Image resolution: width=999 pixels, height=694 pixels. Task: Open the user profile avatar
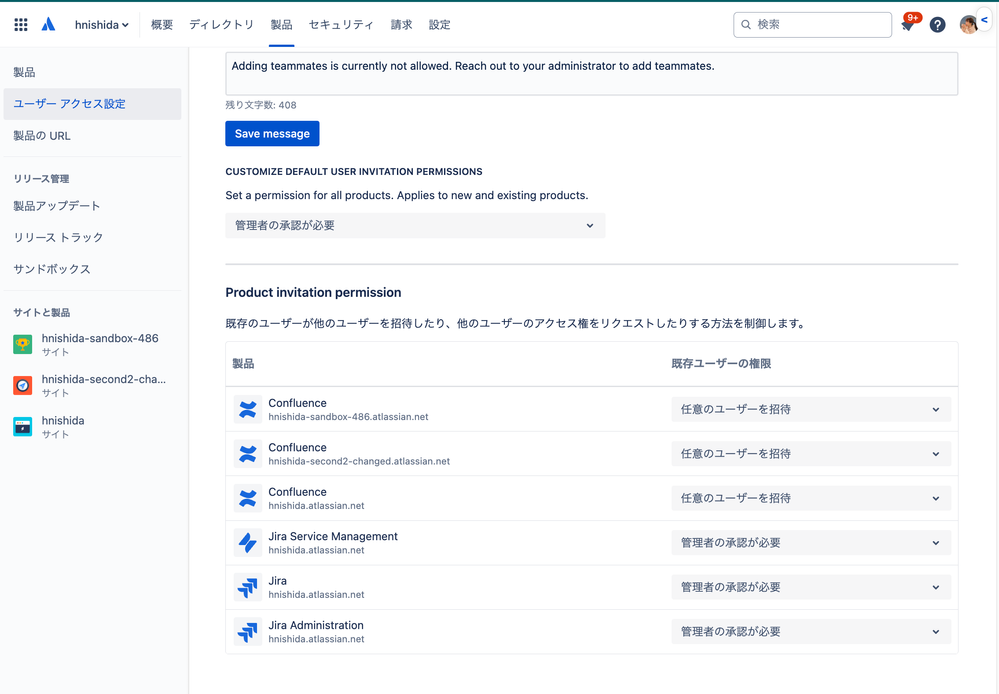[x=968, y=25]
